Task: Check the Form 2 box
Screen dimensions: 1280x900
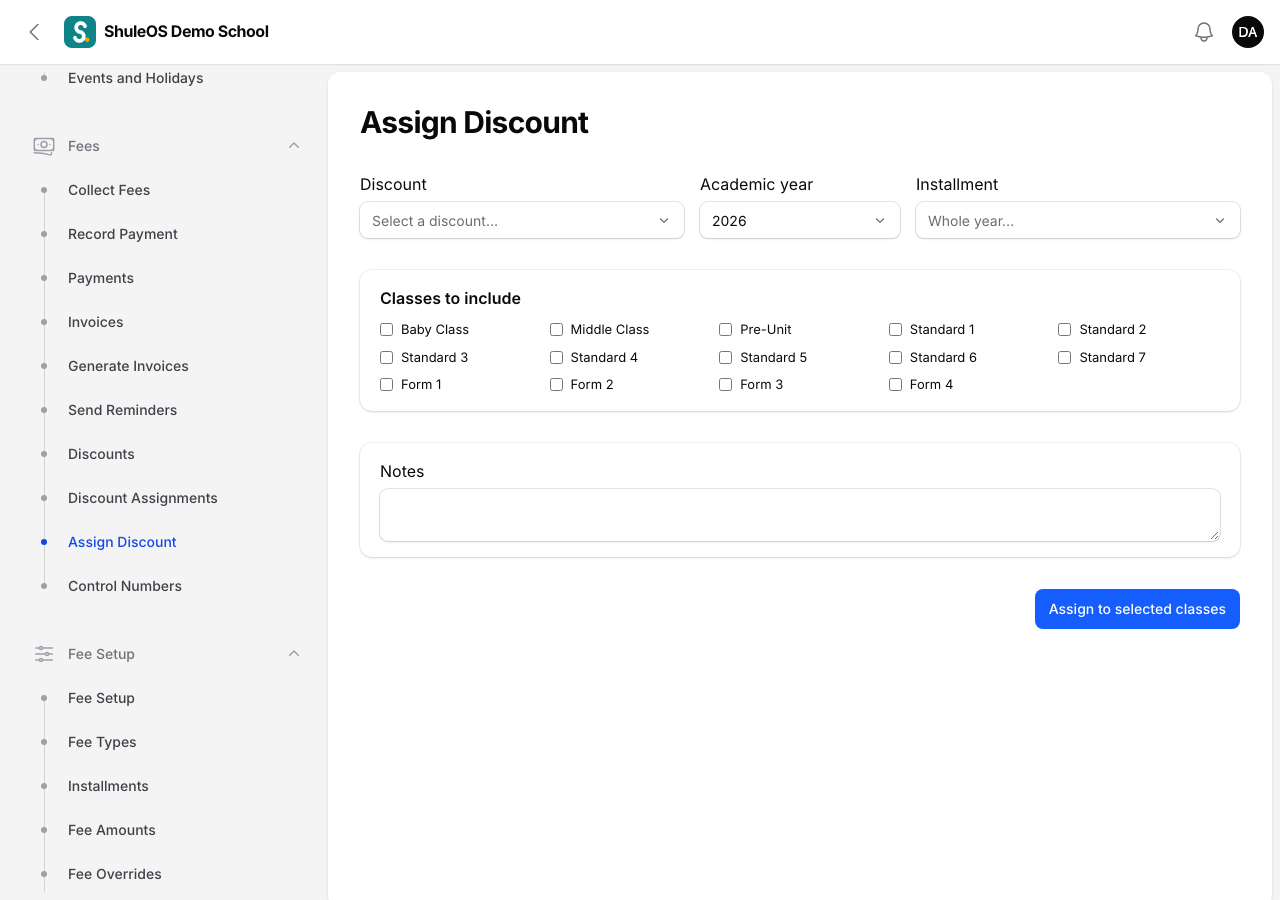Action: coord(556,384)
